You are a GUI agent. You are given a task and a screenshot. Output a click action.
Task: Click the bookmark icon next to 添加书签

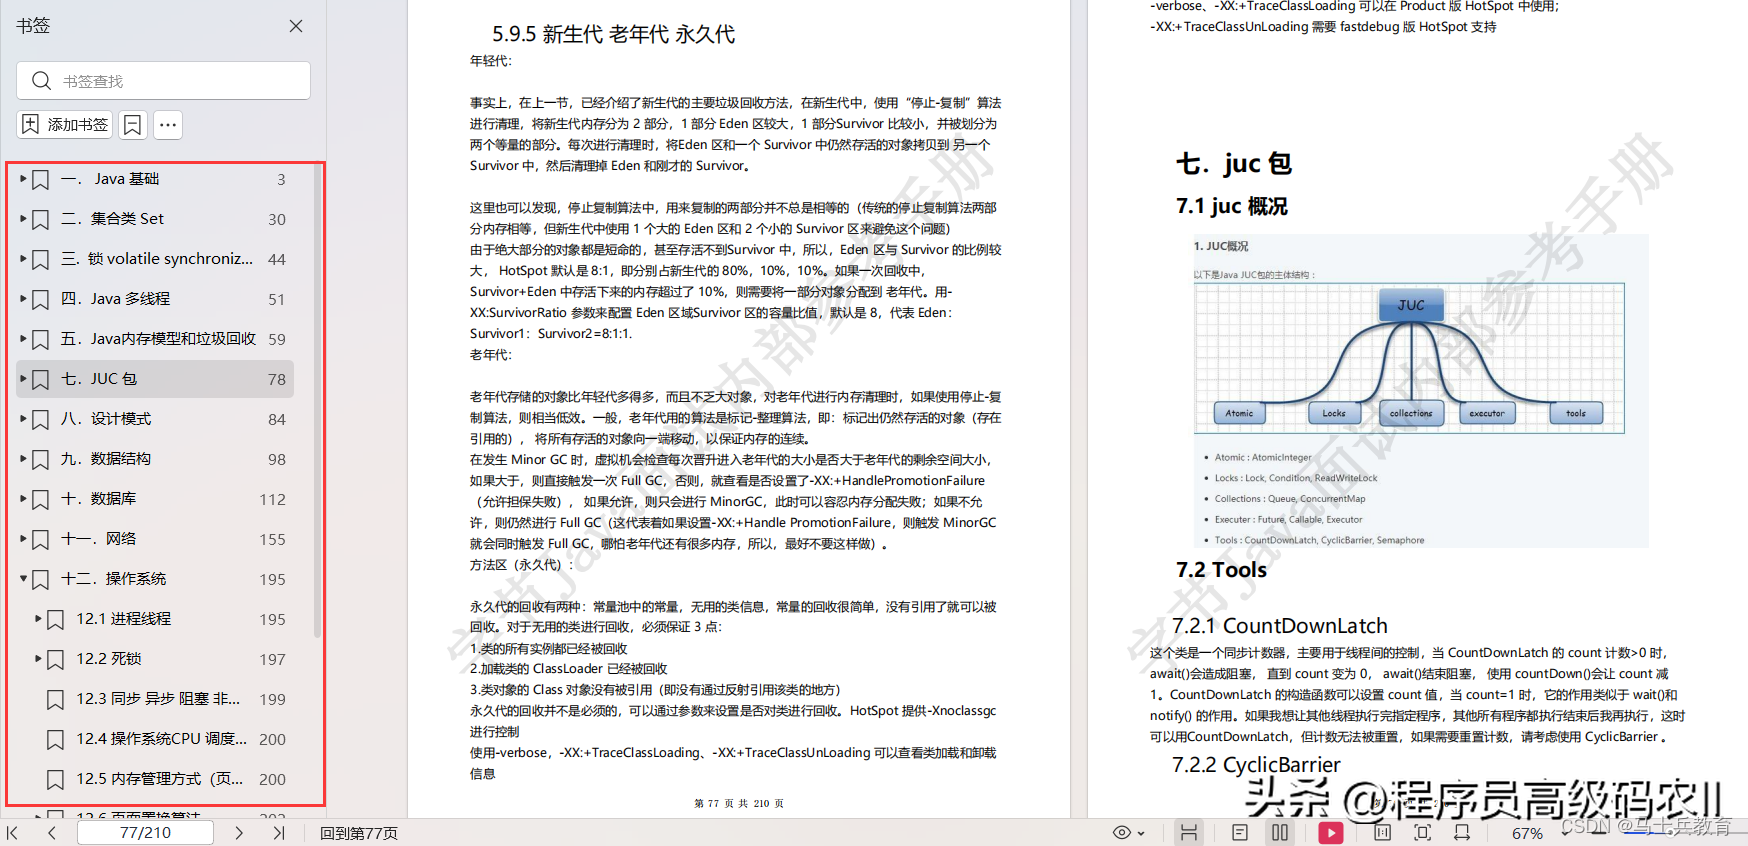pos(132,125)
